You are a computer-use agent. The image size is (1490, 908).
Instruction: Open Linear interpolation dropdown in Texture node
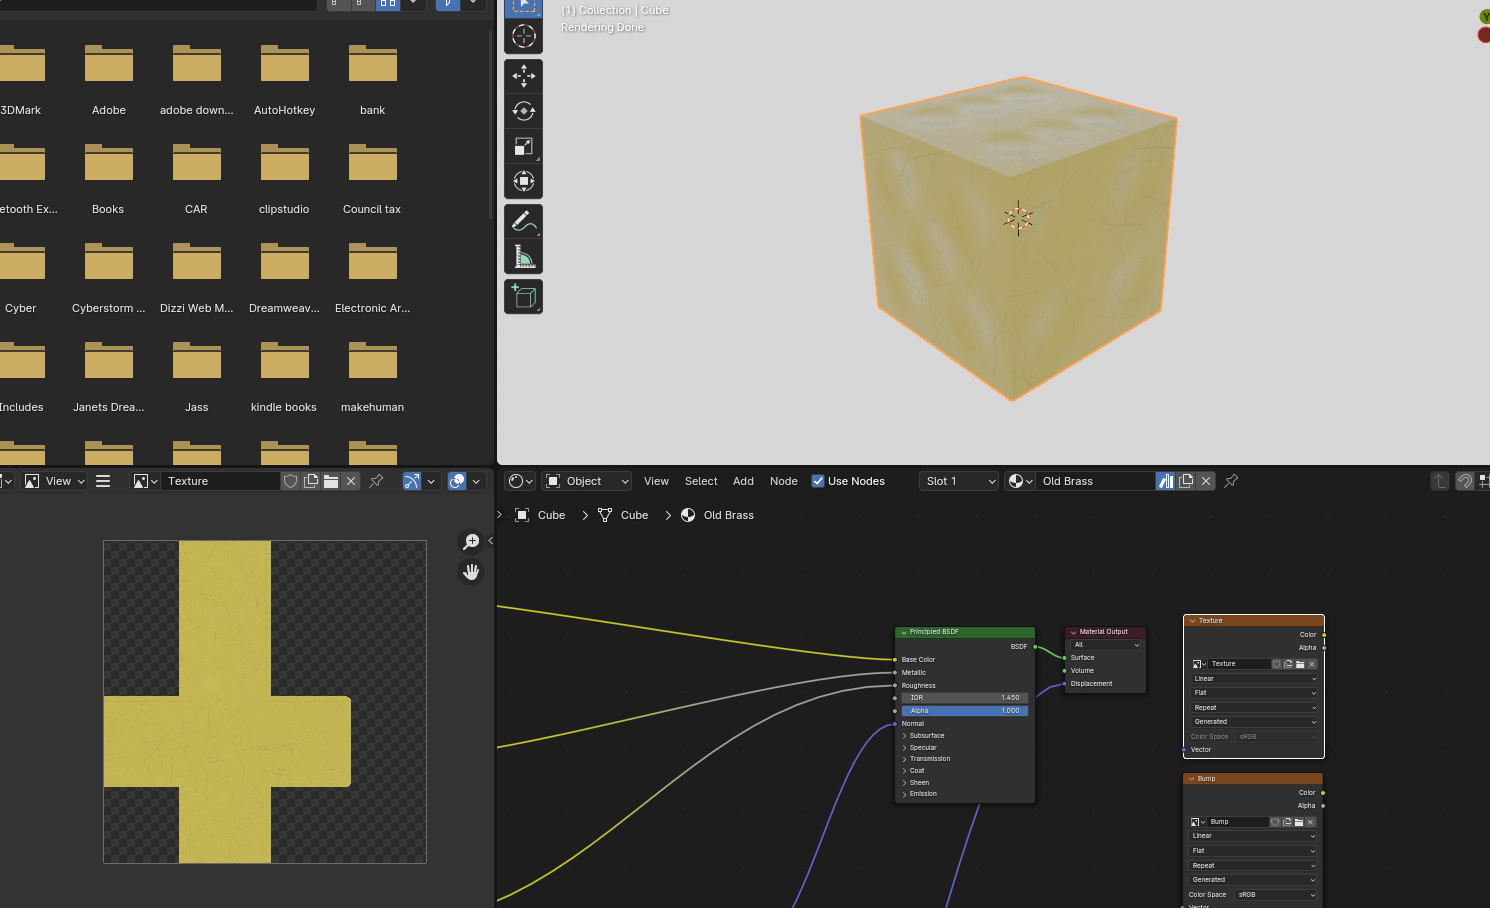click(1254, 679)
